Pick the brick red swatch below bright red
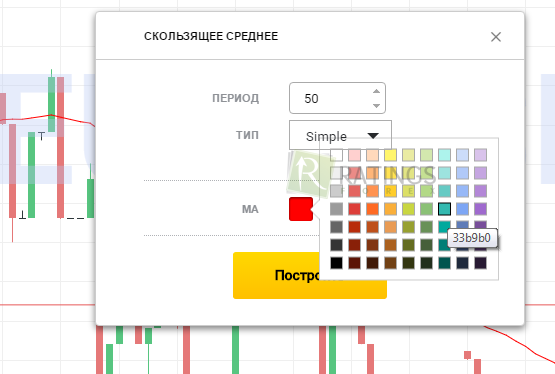Image resolution: width=555 pixels, height=374 pixels. click(x=354, y=227)
